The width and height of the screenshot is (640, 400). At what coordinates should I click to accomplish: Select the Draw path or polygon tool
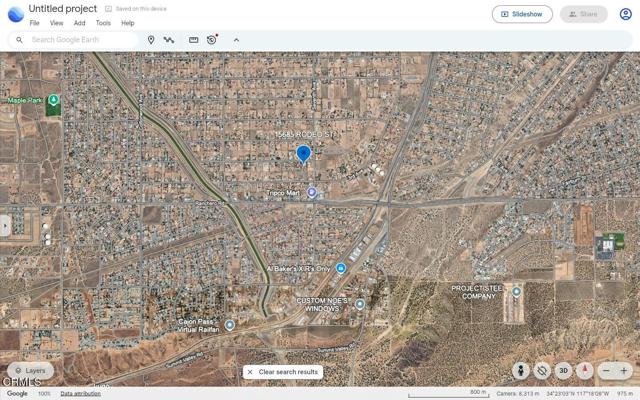pos(169,40)
